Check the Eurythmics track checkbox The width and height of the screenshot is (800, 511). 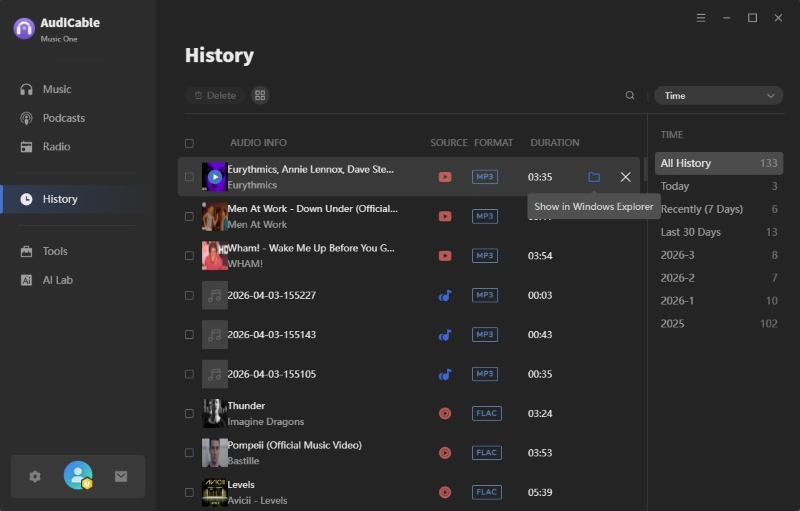[x=189, y=177]
